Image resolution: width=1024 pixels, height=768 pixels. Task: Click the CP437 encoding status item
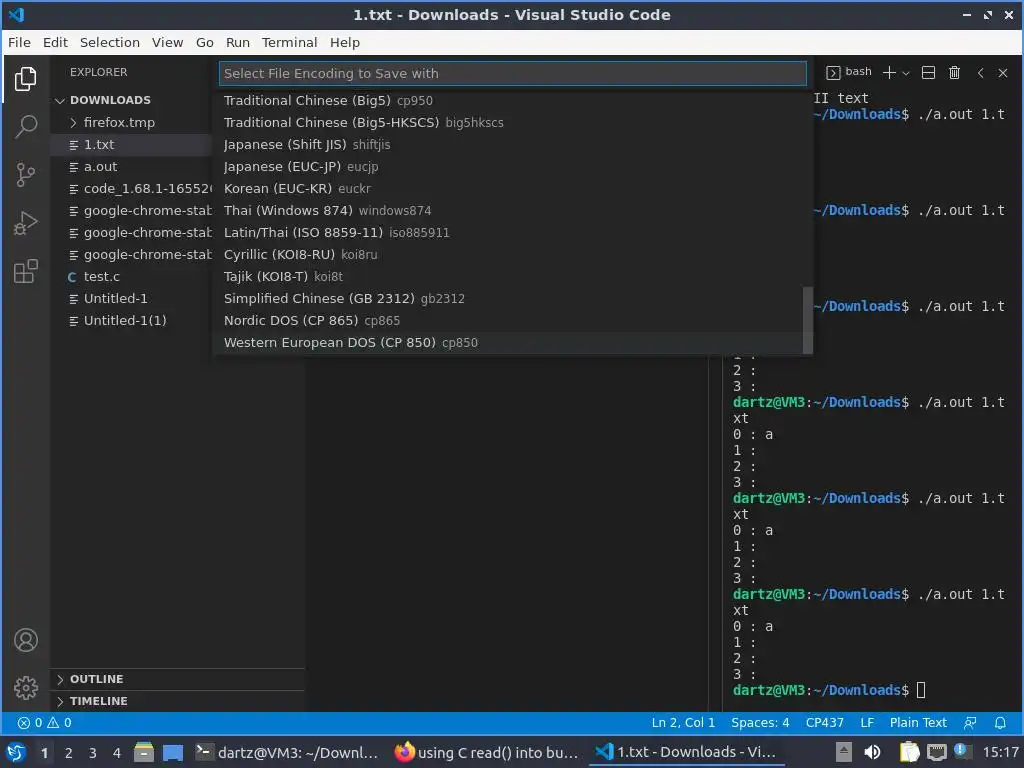(824, 722)
